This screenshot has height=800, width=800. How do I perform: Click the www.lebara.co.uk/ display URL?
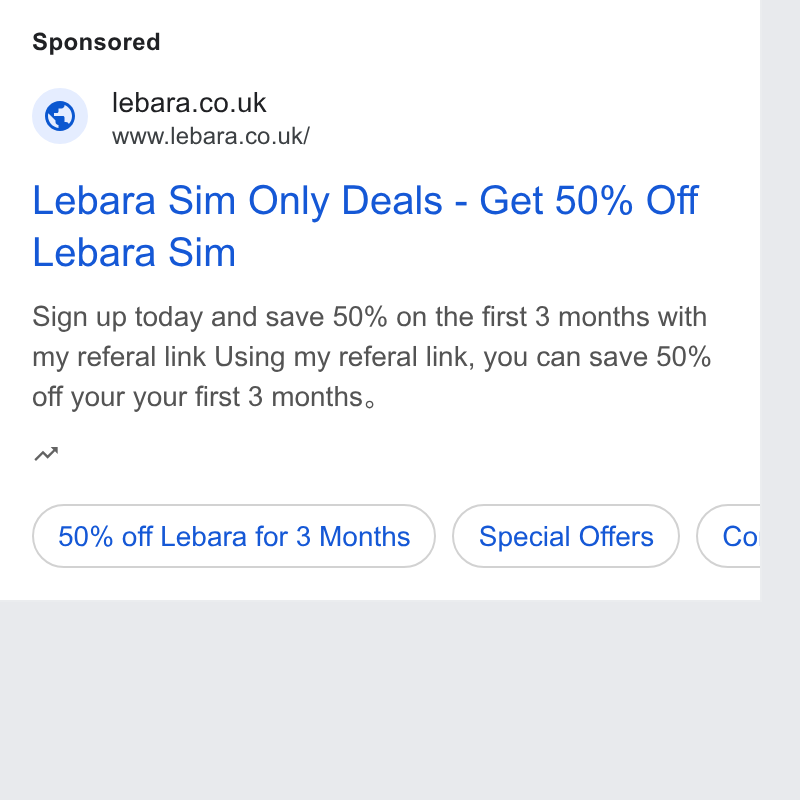211,137
